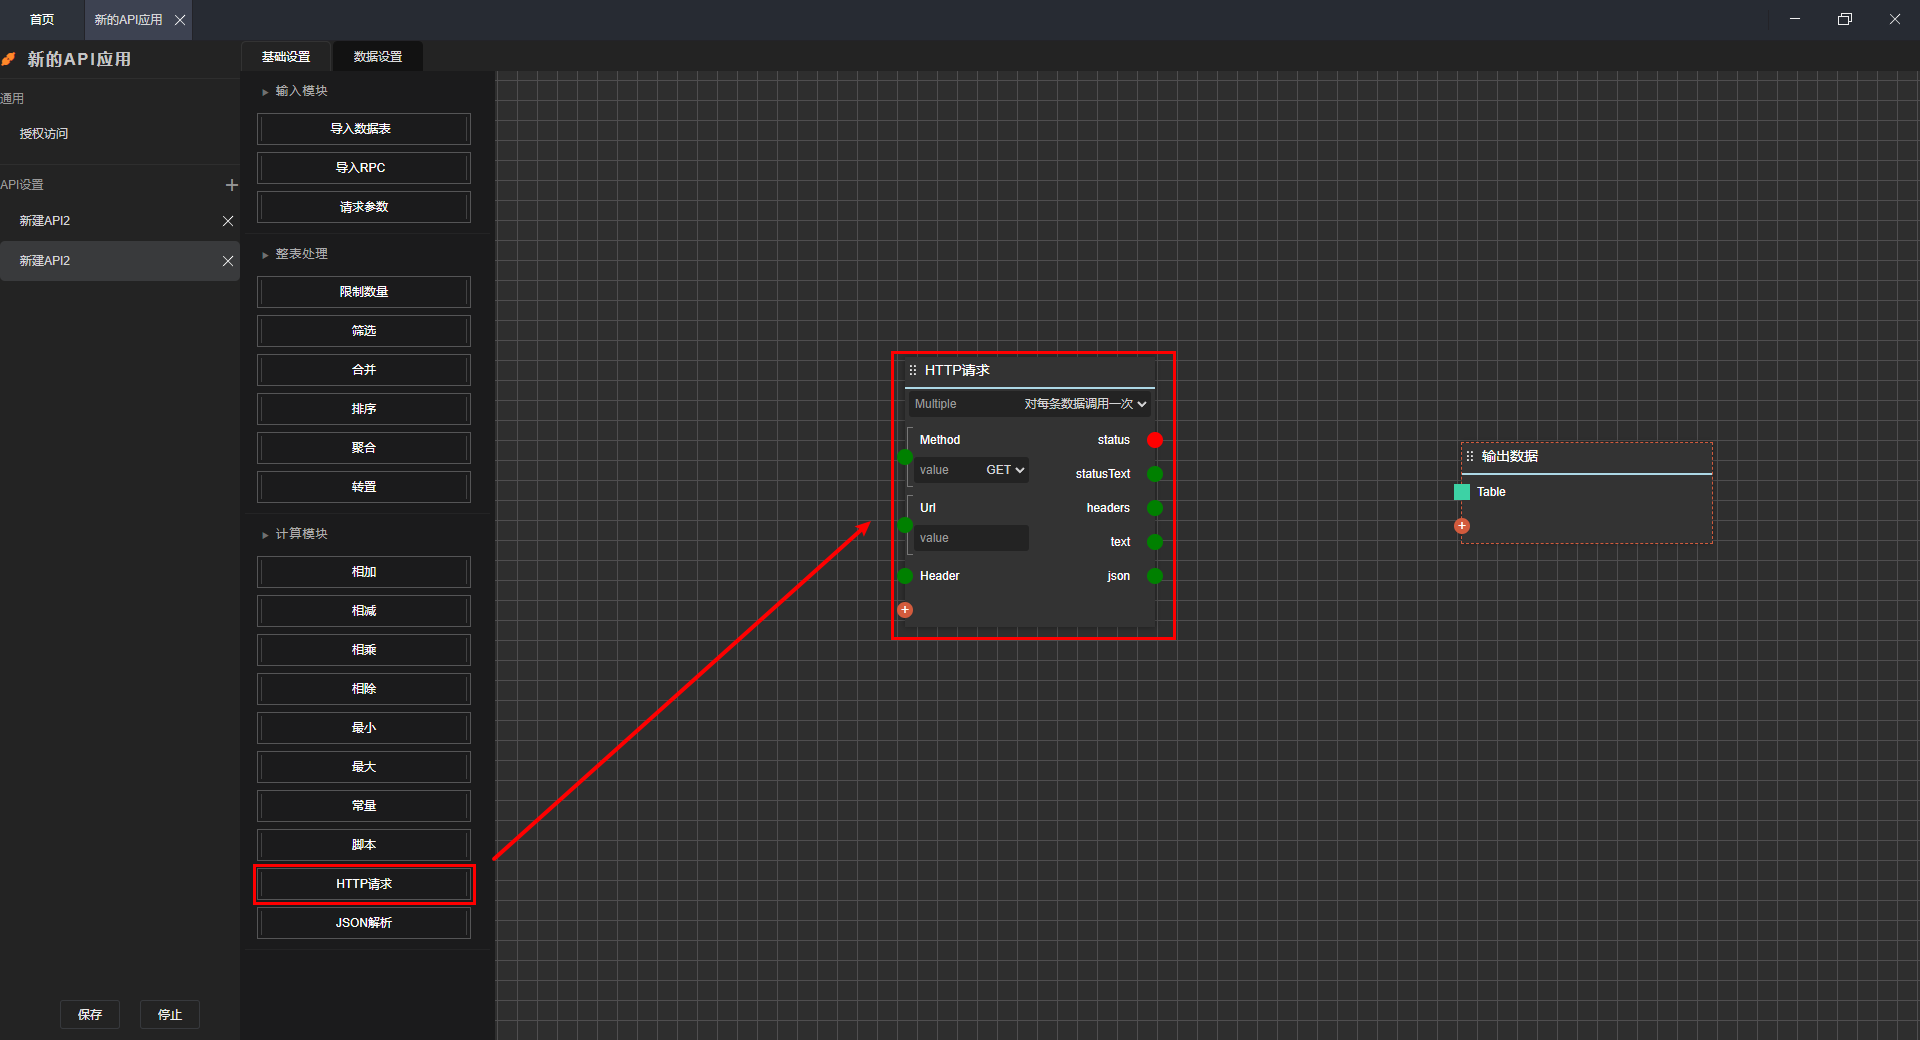Open the Multiple call mode dropdown

[x=1084, y=404]
